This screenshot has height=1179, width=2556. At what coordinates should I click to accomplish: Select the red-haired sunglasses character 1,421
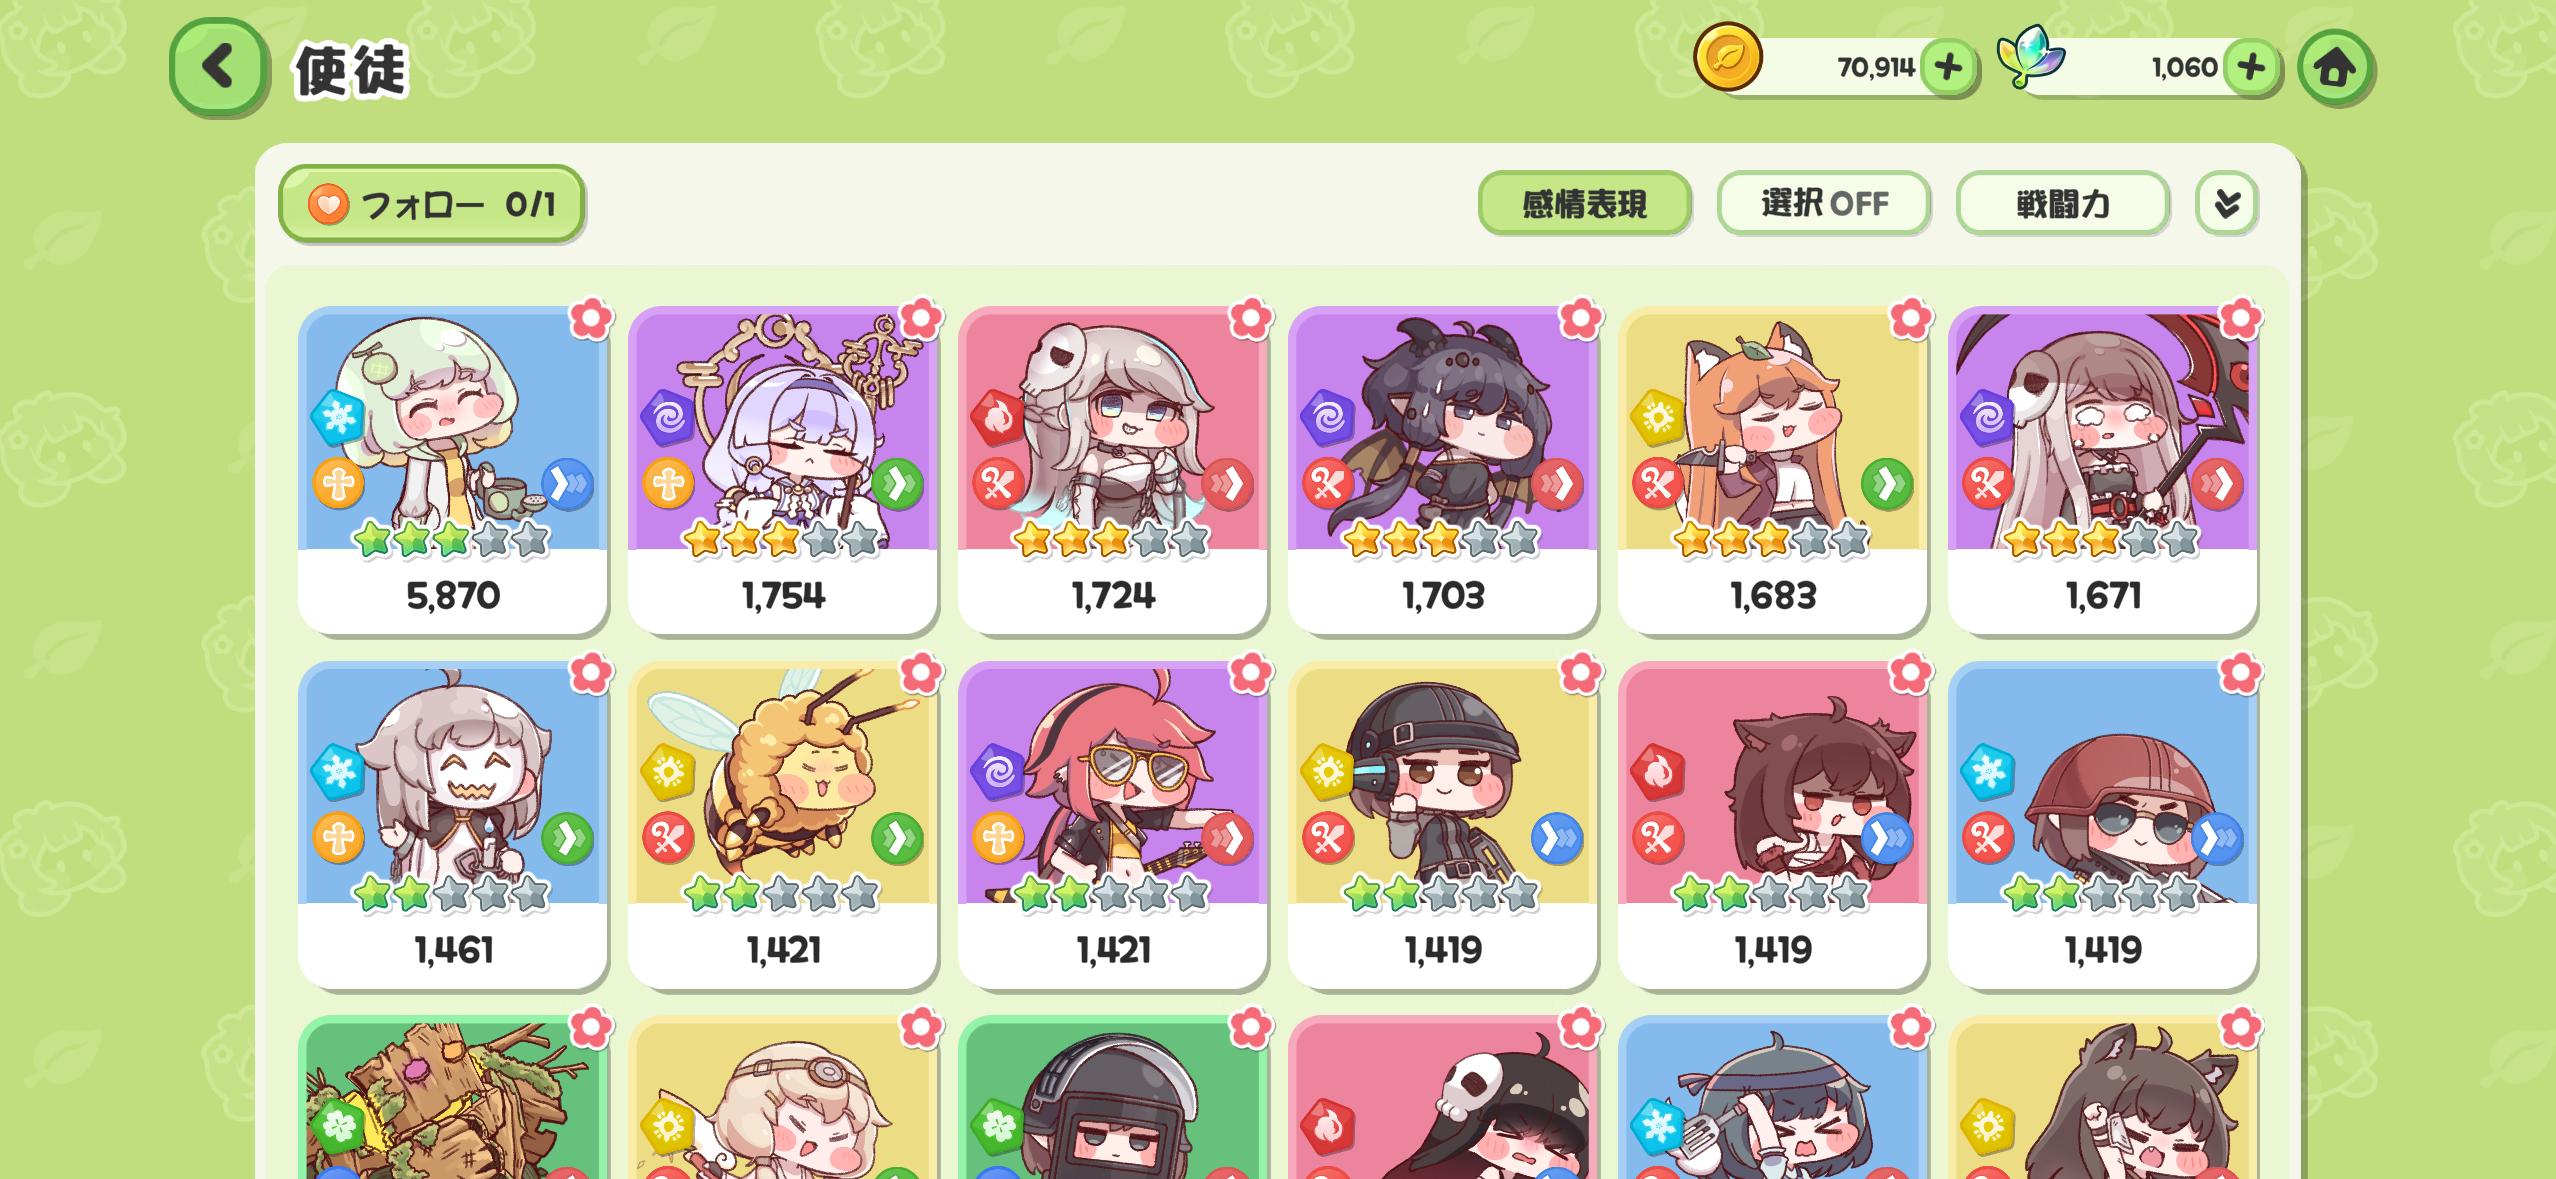(x=1113, y=825)
